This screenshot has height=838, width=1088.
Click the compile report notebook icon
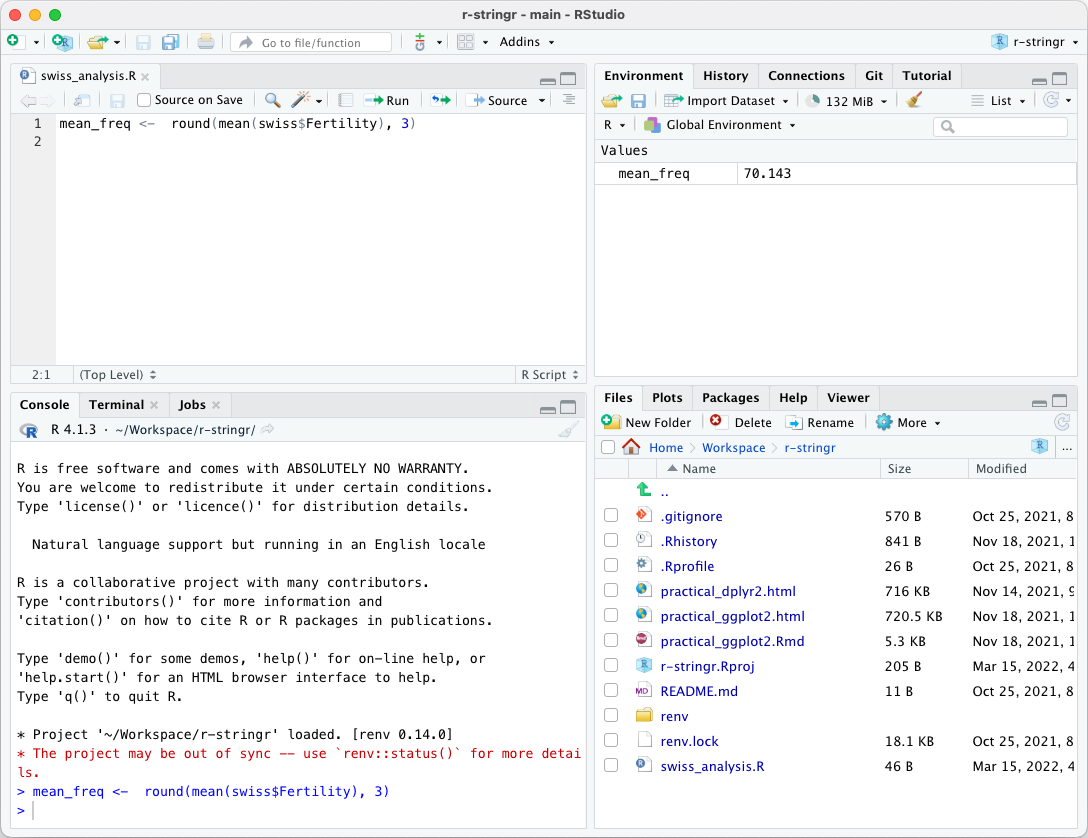pyautogui.click(x=345, y=100)
